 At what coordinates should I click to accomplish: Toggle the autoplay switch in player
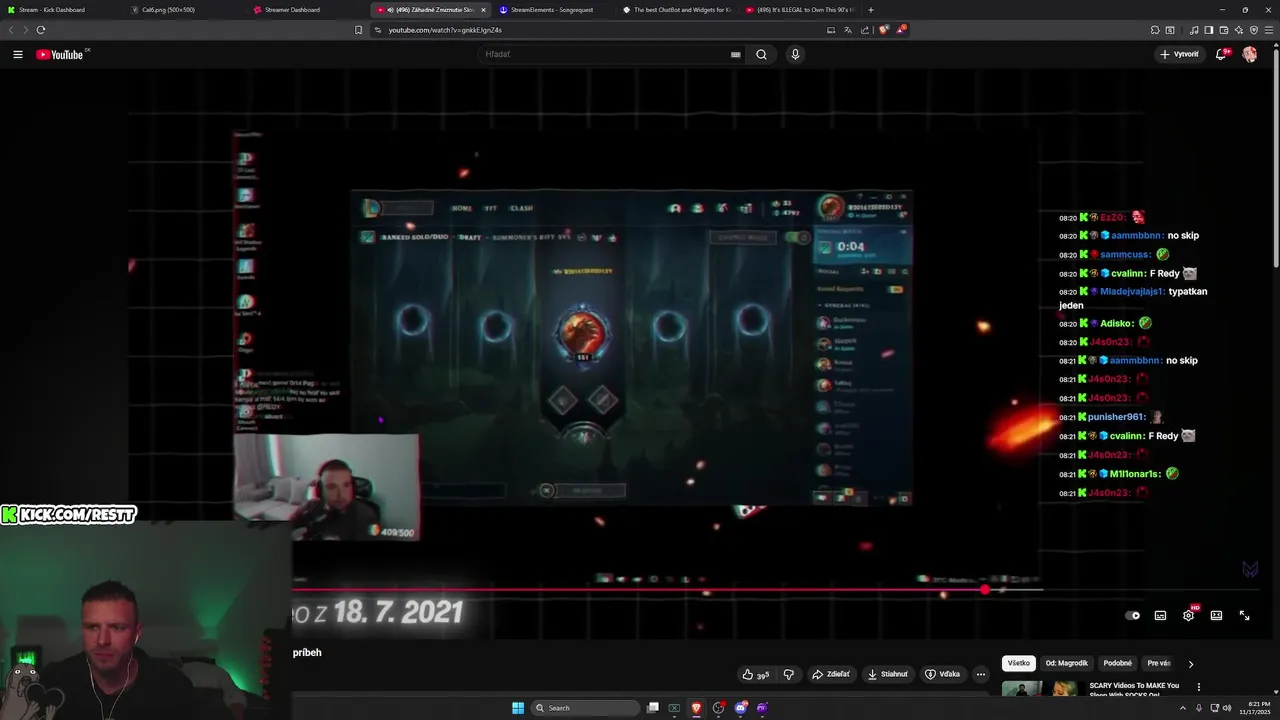tap(1132, 615)
